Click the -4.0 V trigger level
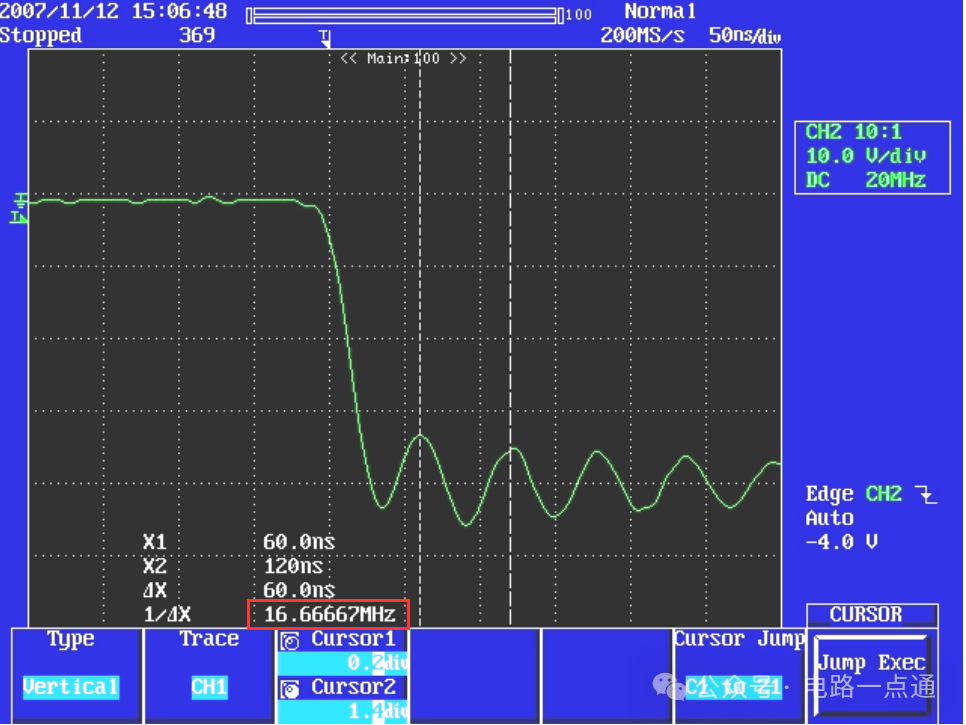Image resolution: width=966 pixels, height=725 pixels. pos(842,542)
